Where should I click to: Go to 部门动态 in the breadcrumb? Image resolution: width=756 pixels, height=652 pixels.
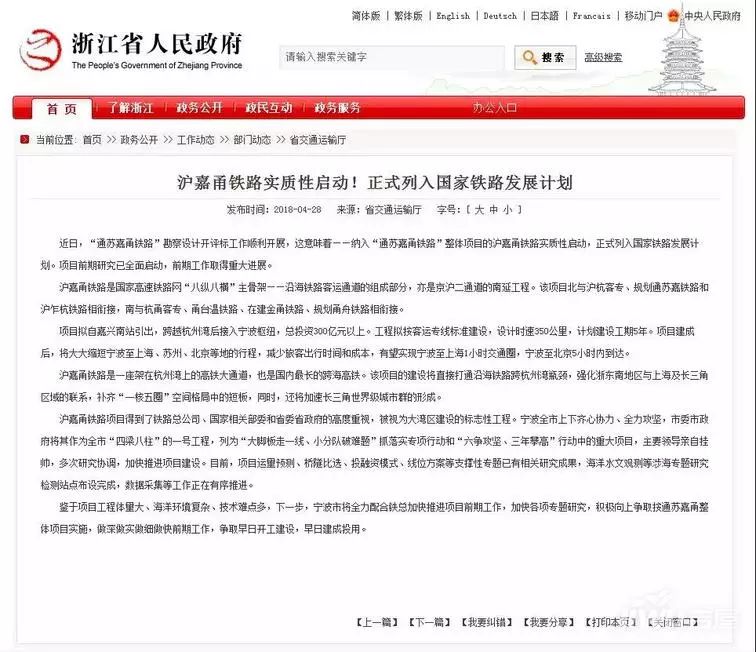pyautogui.click(x=252, y=140)
